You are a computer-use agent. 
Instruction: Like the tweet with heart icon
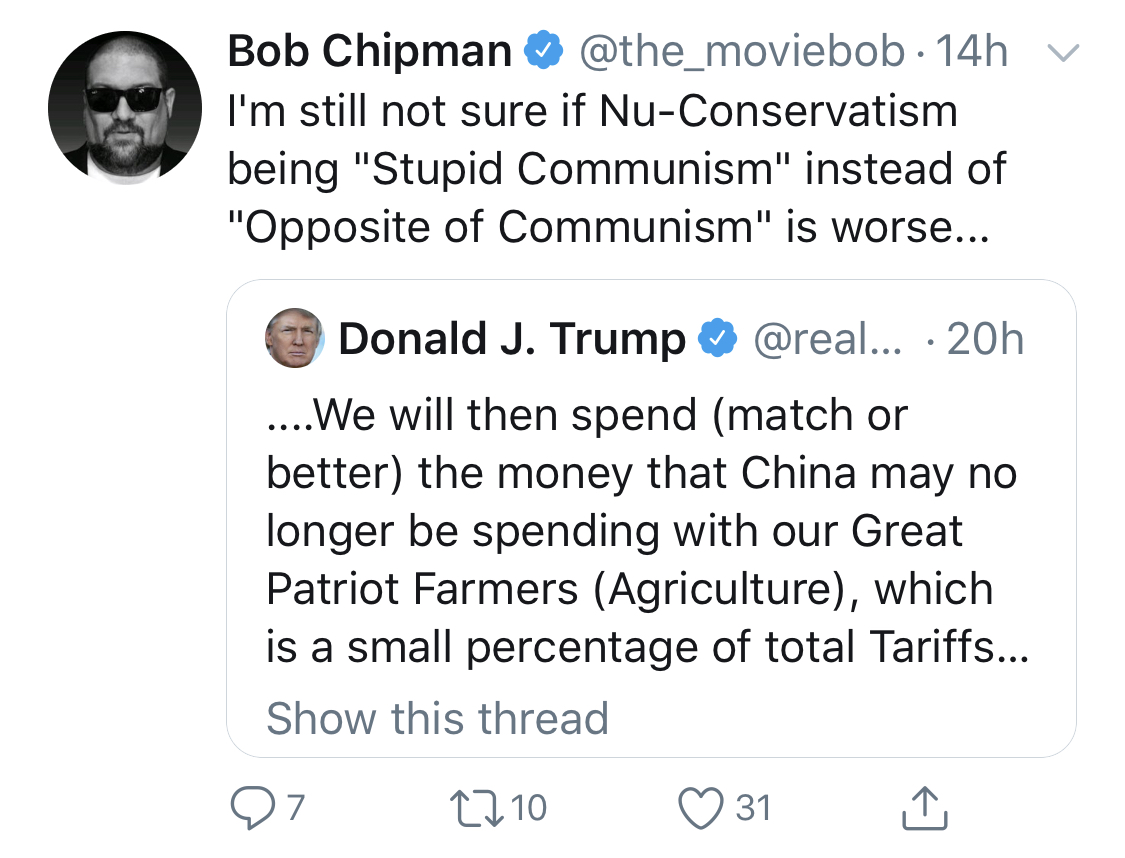701,808
